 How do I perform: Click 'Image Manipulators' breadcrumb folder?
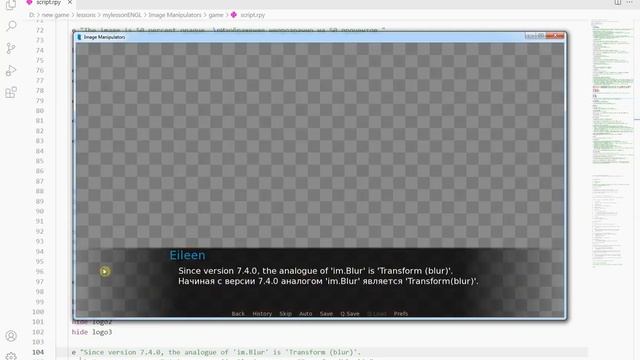[175, 15]
